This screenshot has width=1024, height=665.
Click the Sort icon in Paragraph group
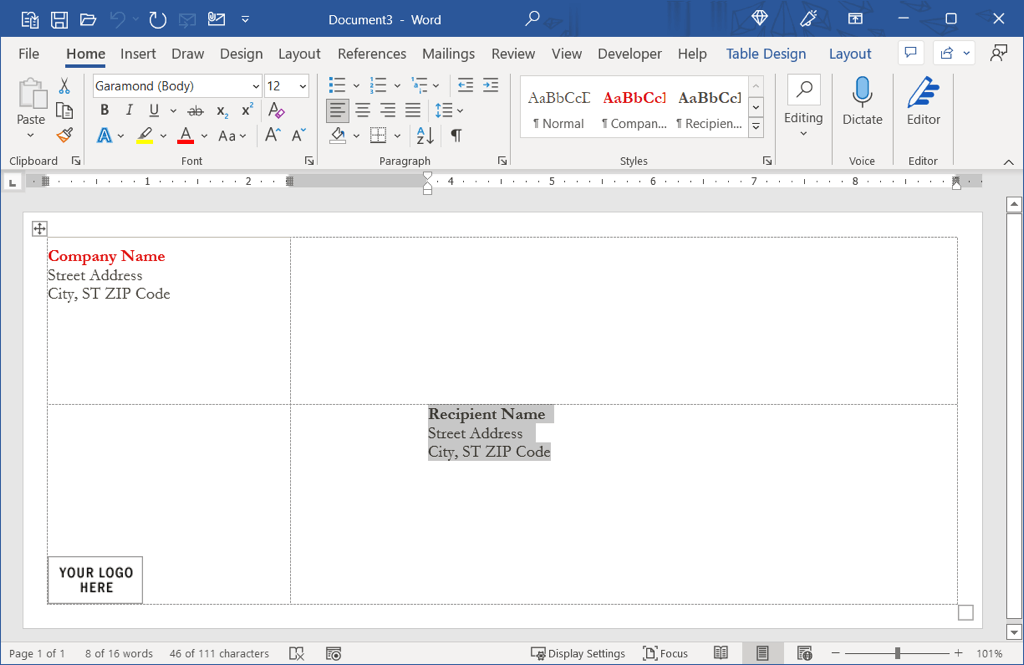[x=421, y=135]
